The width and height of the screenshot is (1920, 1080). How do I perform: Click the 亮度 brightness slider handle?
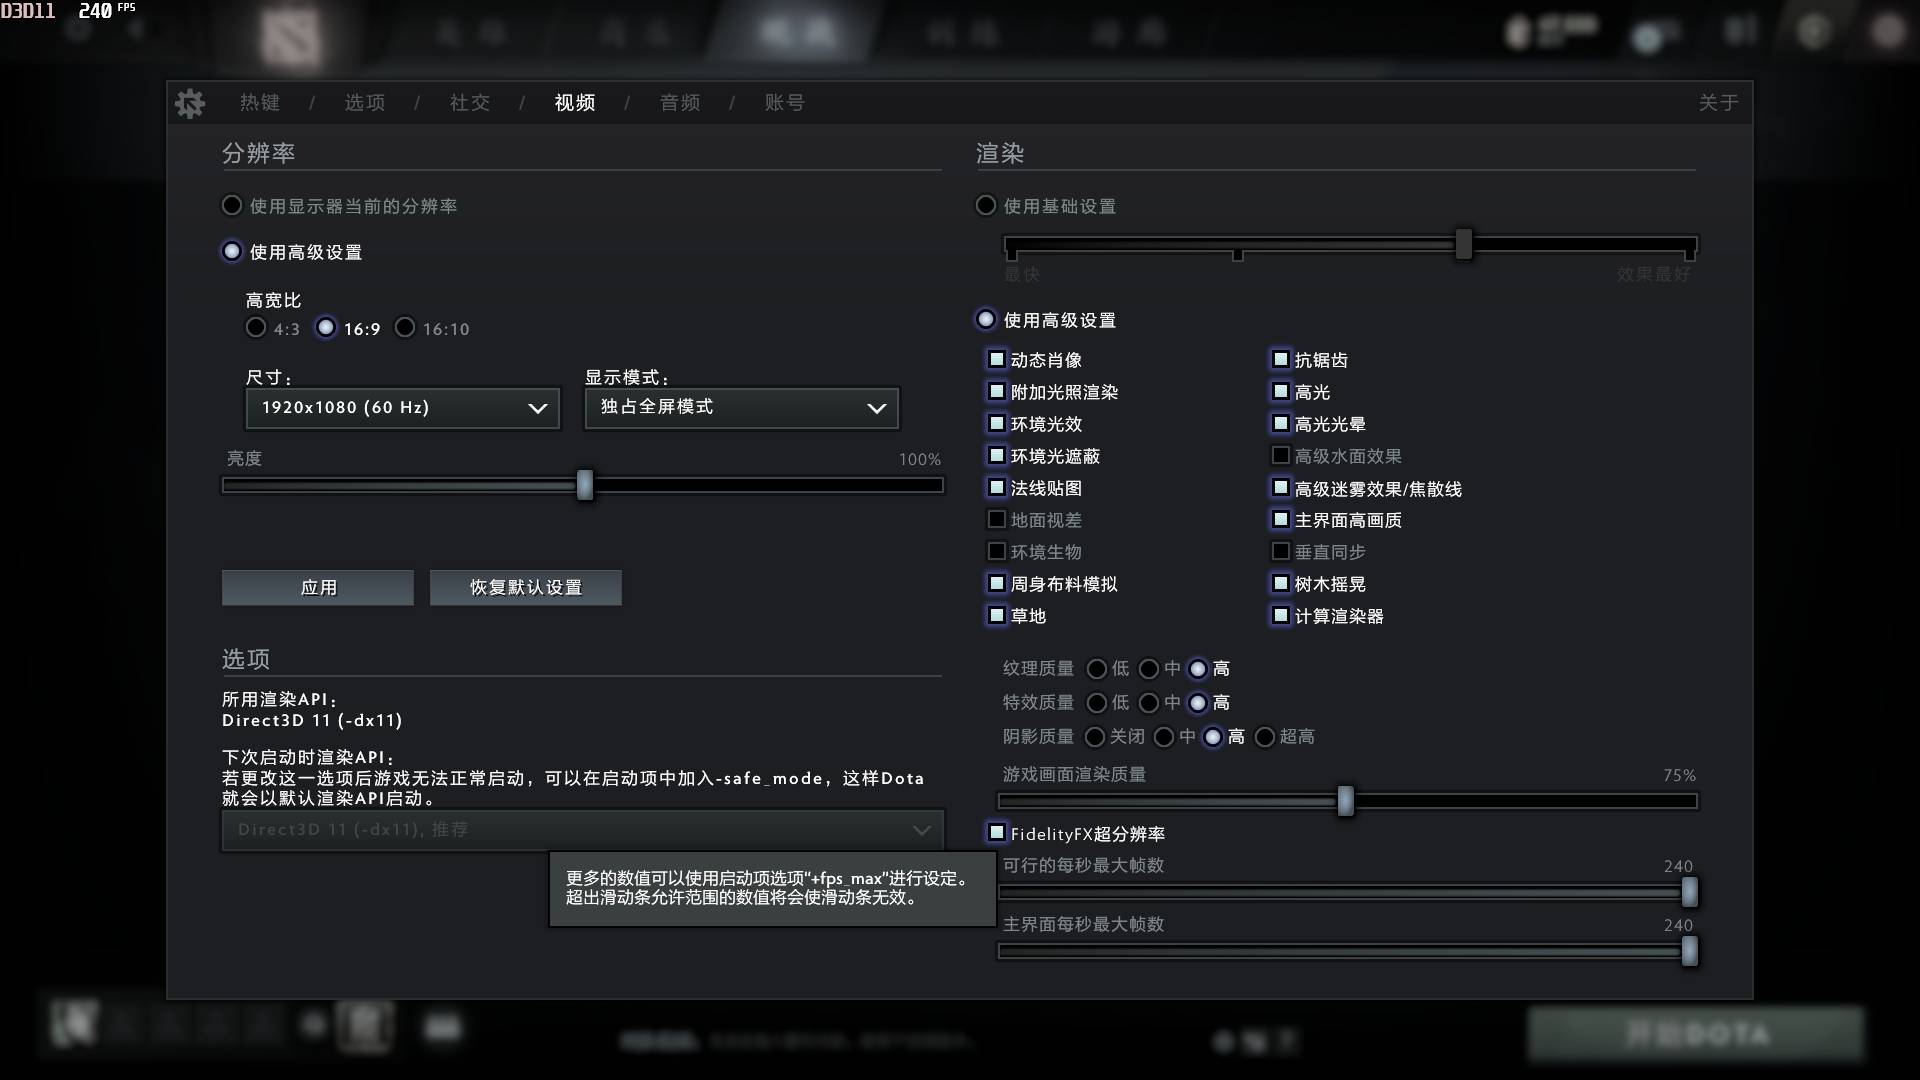tap(585, 485)
